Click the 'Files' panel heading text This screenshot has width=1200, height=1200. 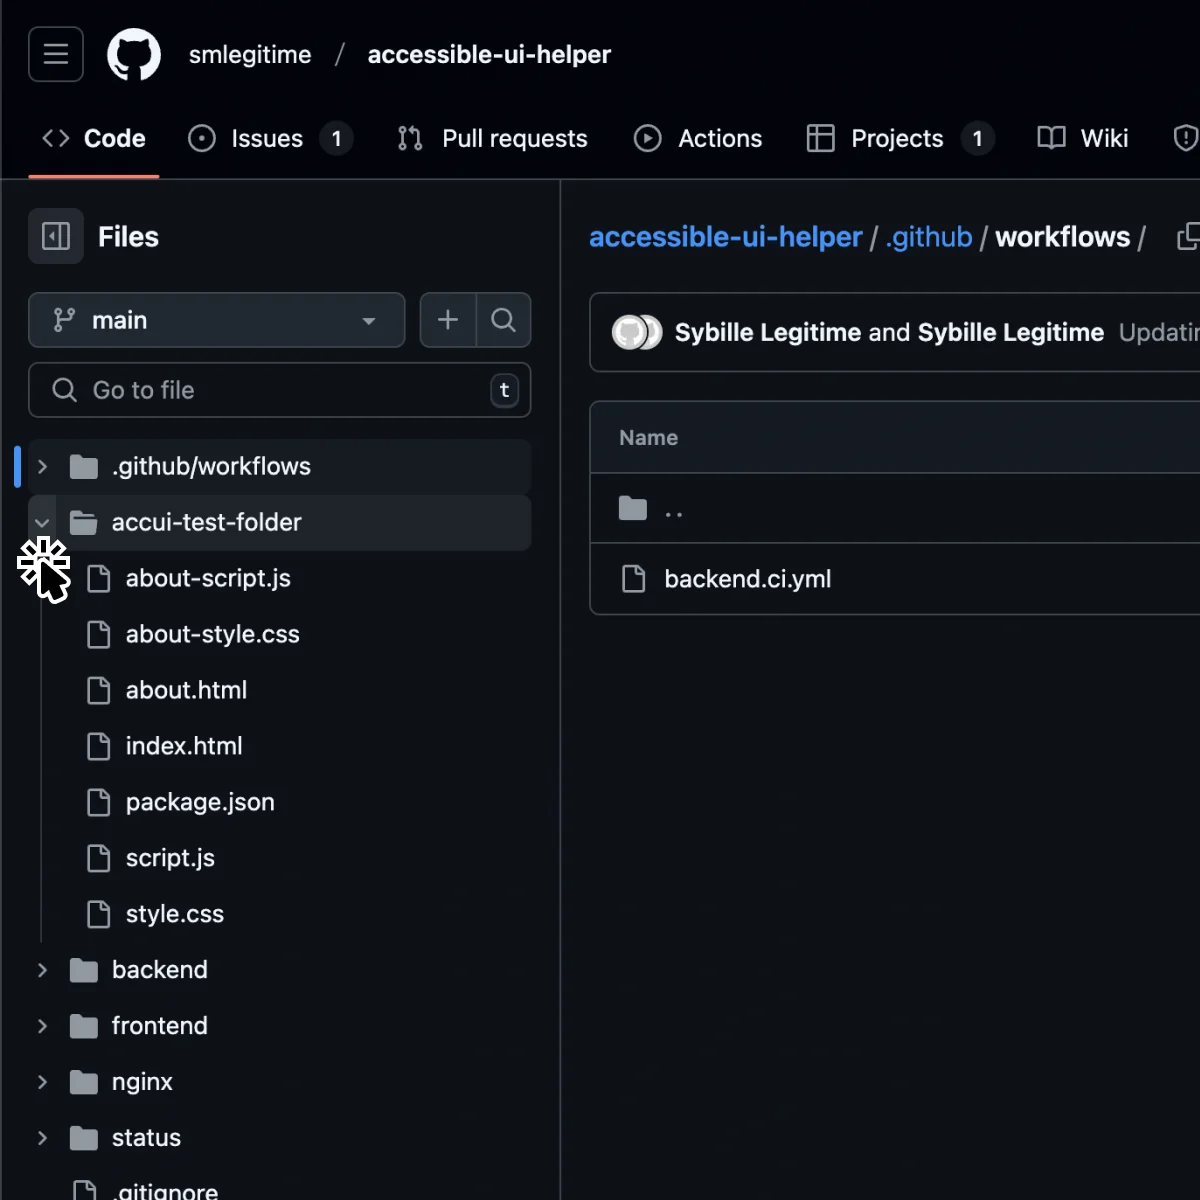click(128, 237)
